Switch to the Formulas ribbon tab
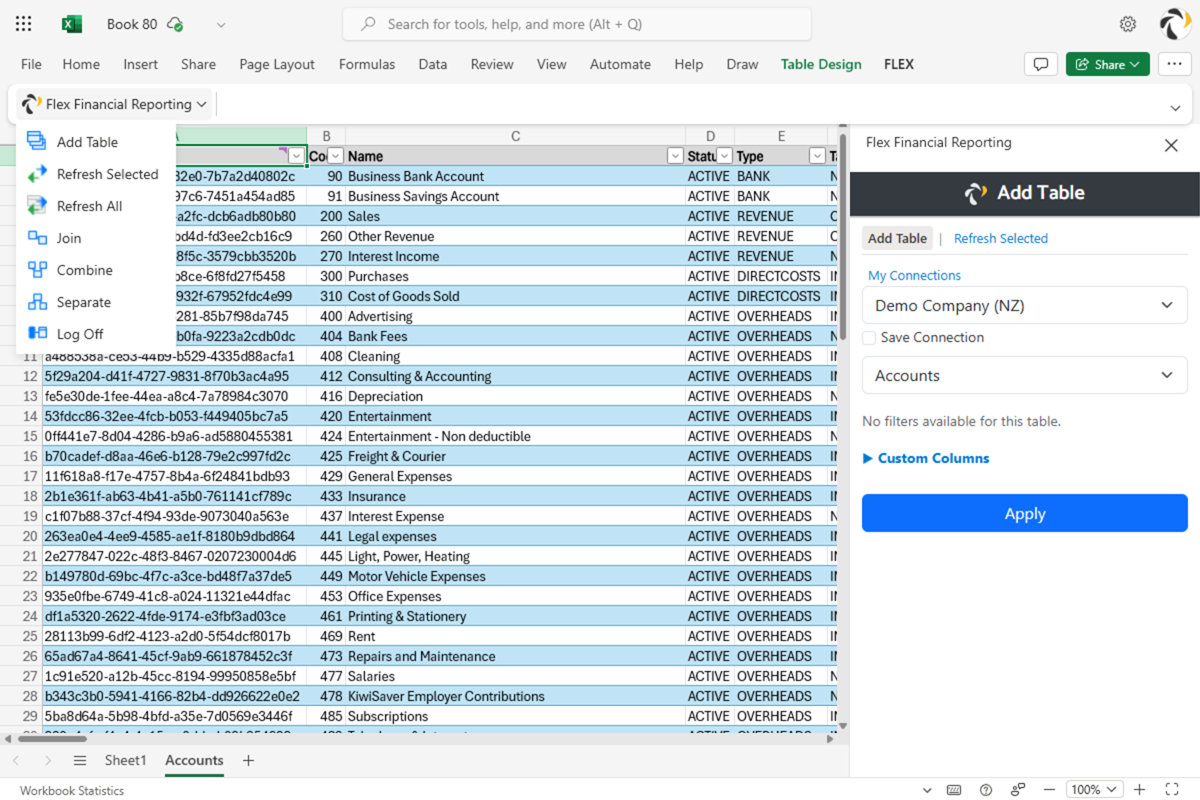This screenshot has width=1200, height=800. point(367,64)
